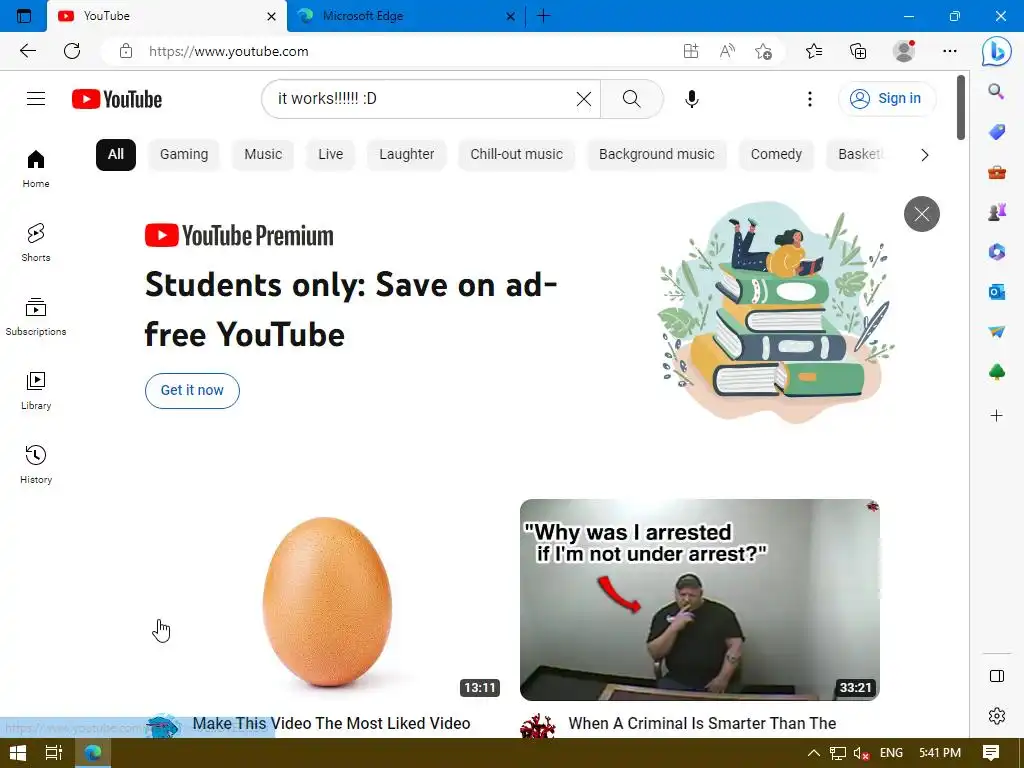
Task: Select the Background music chip
Action: click(656, 155)
